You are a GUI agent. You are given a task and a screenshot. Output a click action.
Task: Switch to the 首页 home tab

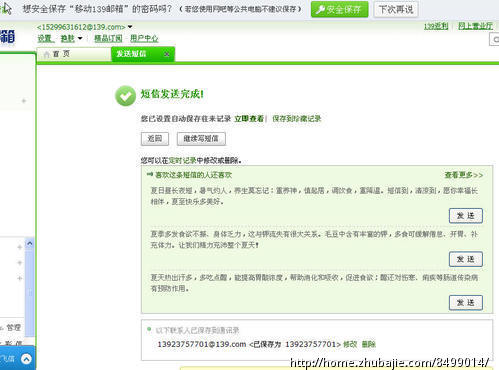[74, 54]
